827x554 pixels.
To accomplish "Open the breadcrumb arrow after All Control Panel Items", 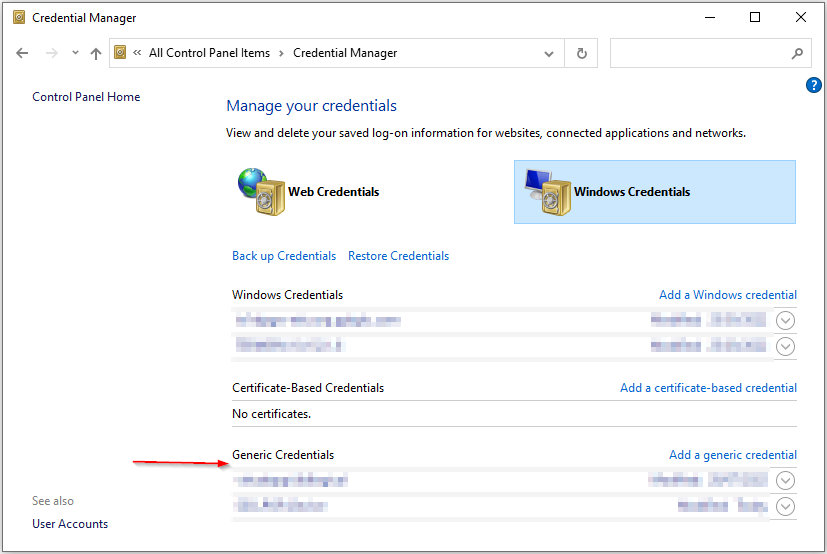I will point(282,53).
